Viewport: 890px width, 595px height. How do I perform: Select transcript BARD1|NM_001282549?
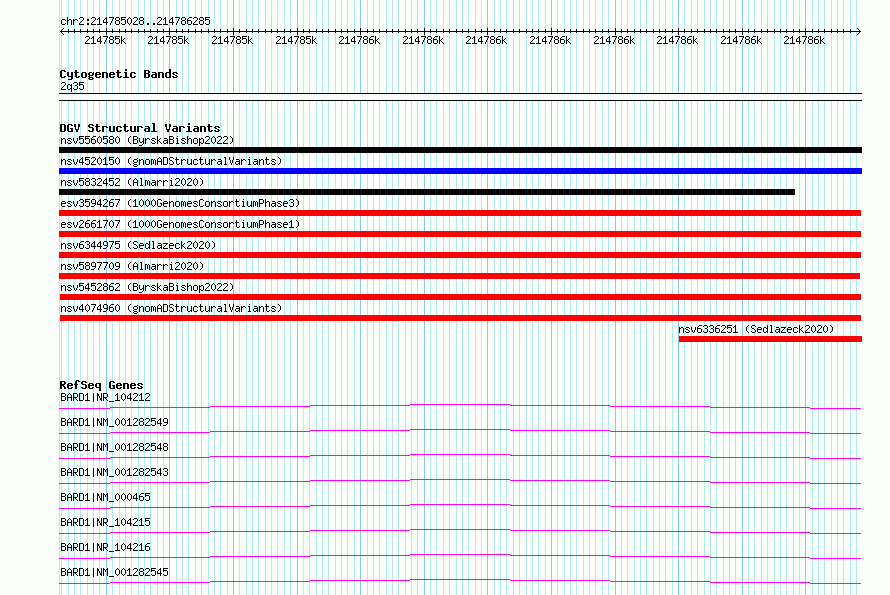pos(114,422)
